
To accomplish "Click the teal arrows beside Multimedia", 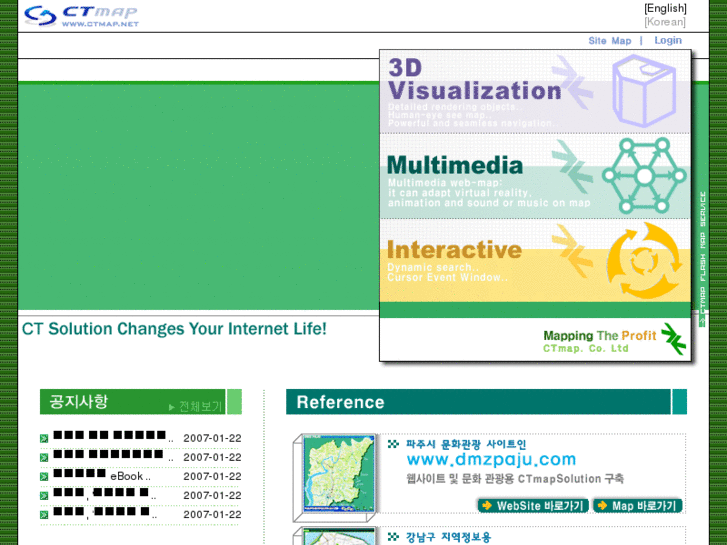I will pyautogui.click(x=573, y=166).
